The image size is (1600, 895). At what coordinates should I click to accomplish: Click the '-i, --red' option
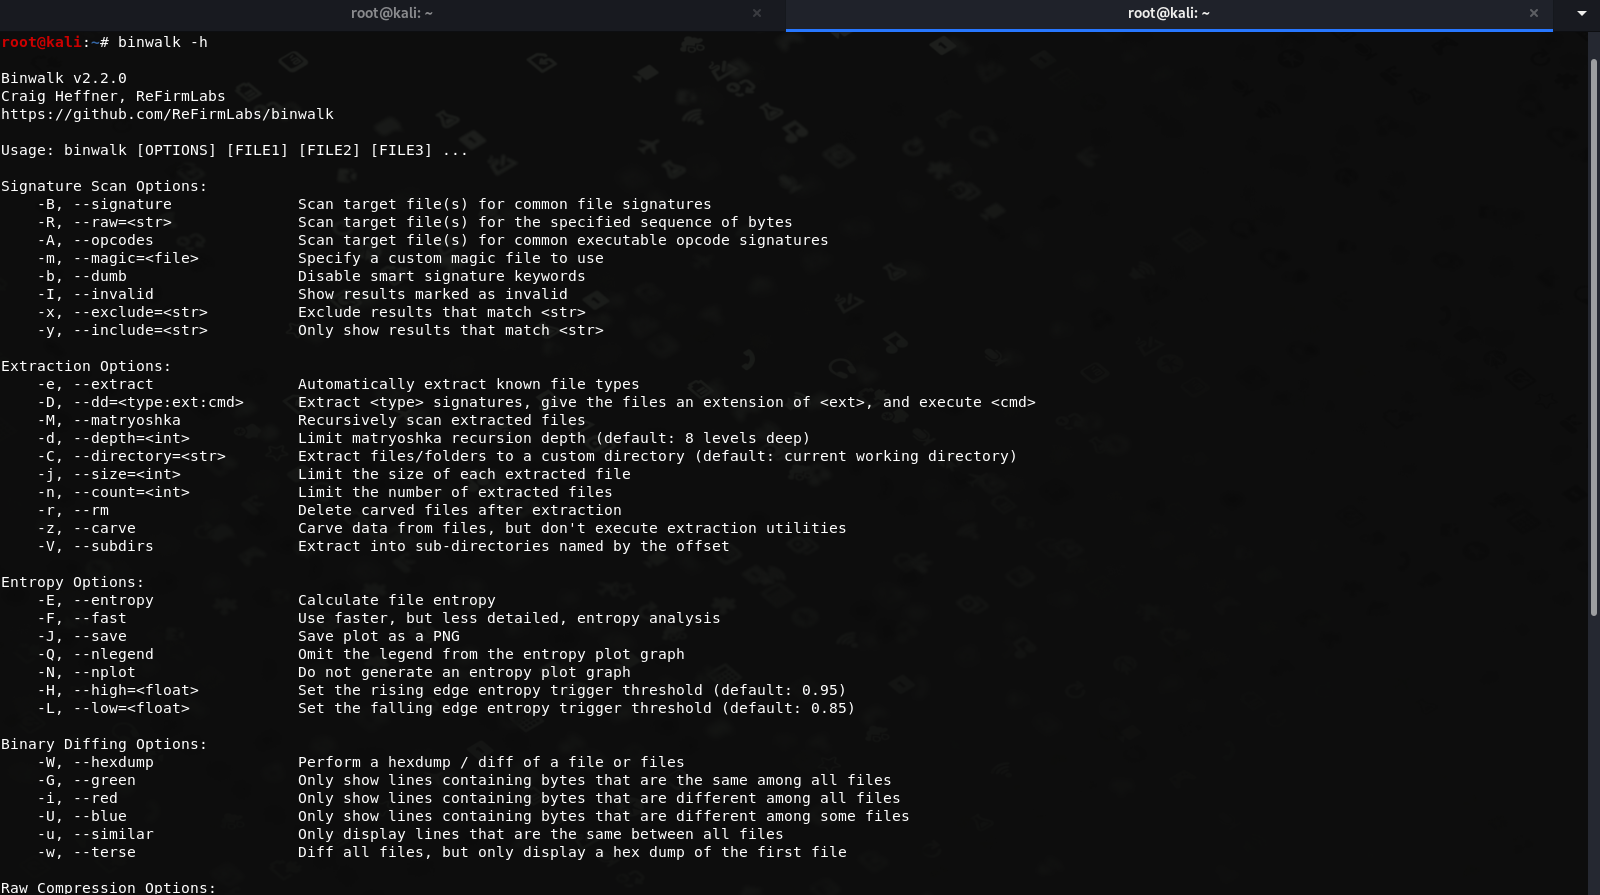point(78,798)
